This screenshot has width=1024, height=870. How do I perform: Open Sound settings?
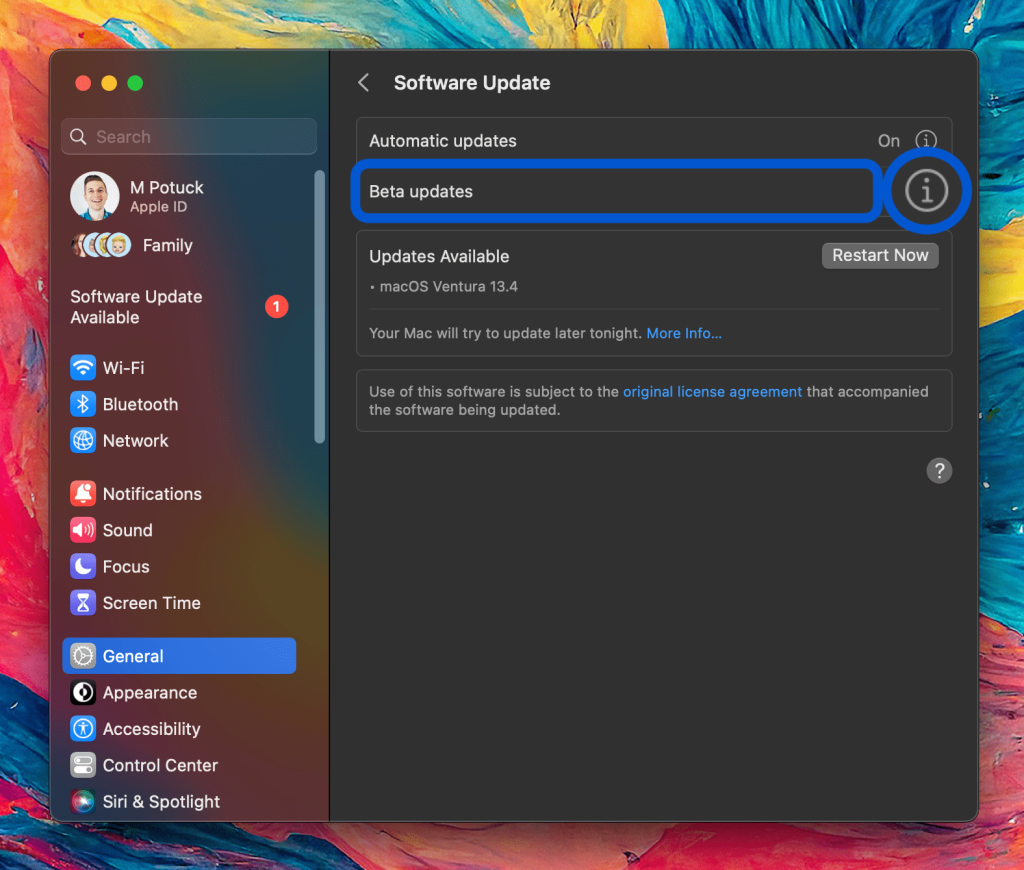pyautogui.click(x=127, y=530)
